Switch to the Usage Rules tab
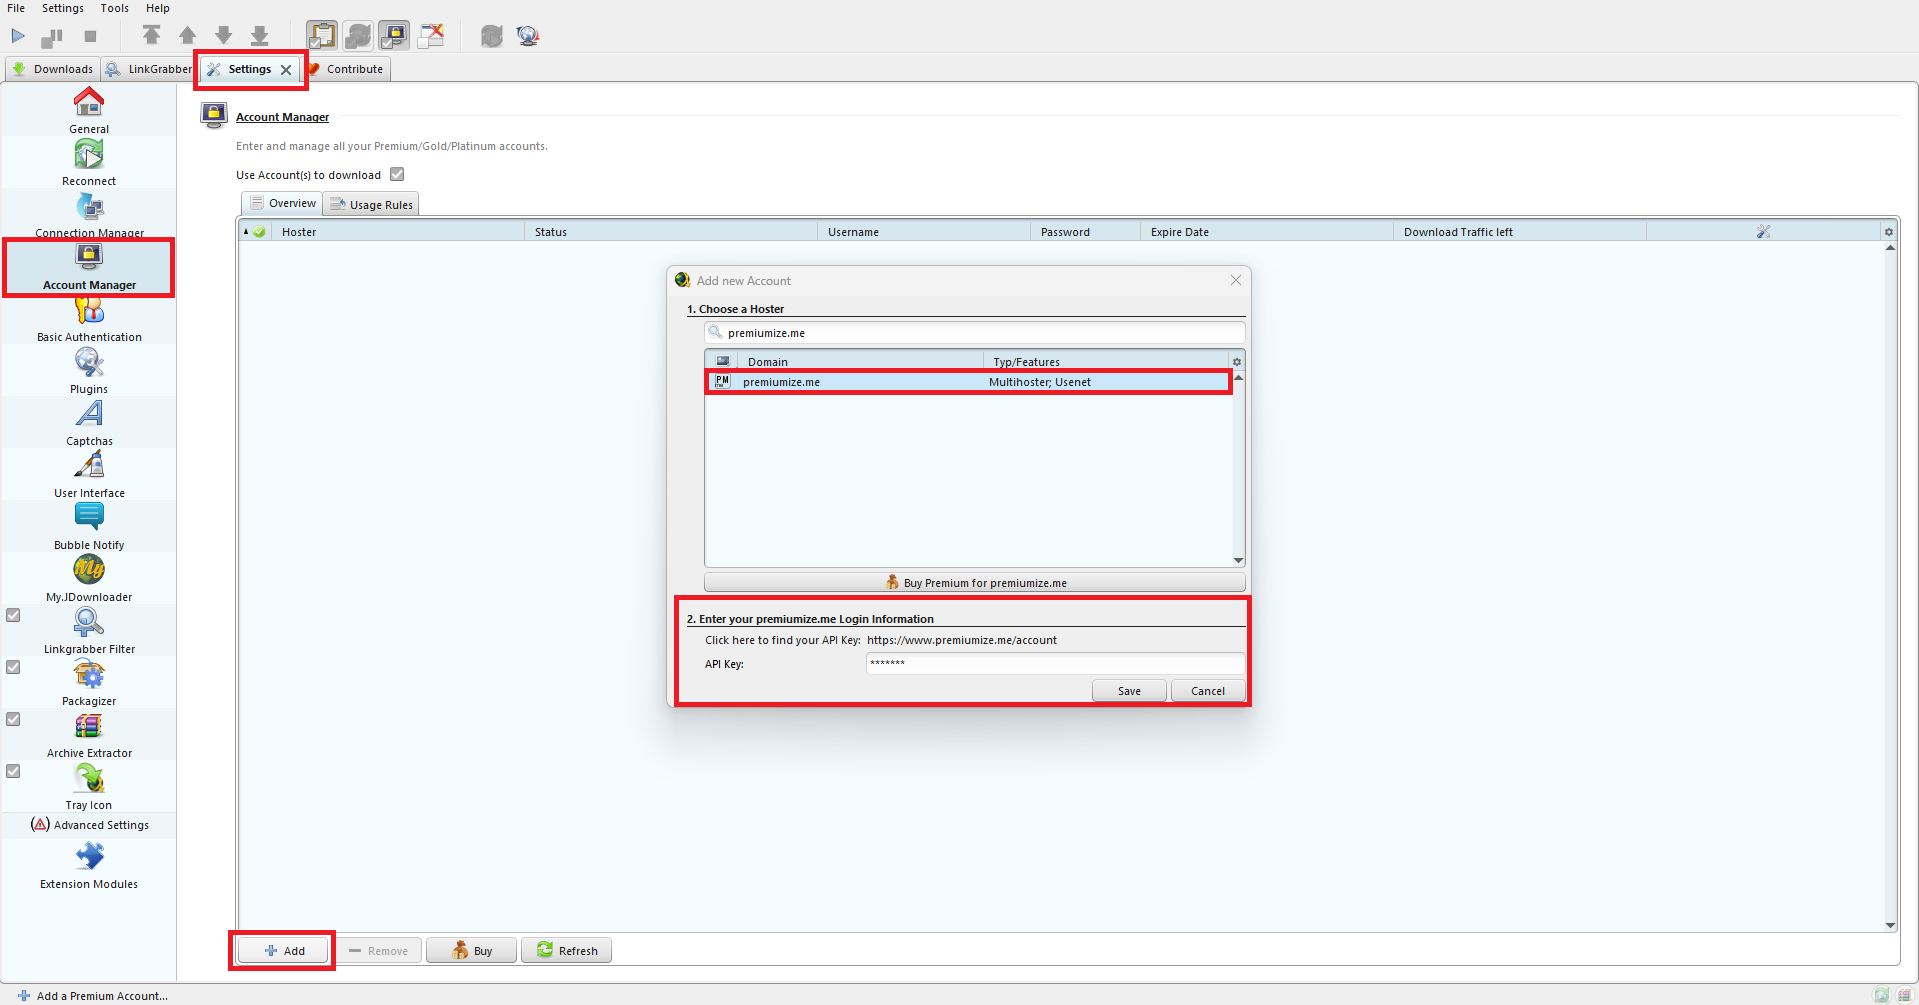Viewport: 1919px width, 1005px height. tap(371, 204)
